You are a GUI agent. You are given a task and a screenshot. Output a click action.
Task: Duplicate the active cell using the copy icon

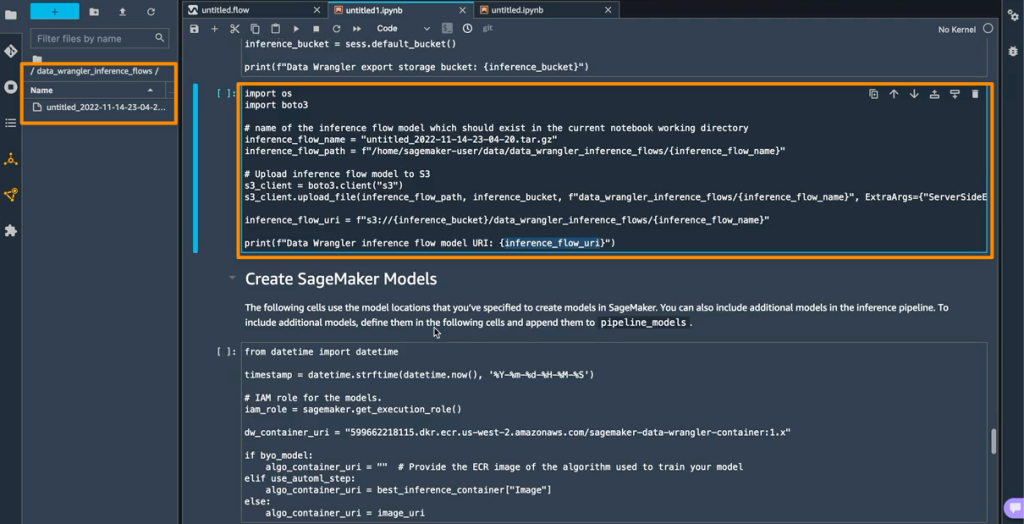[x=873, y=94]
